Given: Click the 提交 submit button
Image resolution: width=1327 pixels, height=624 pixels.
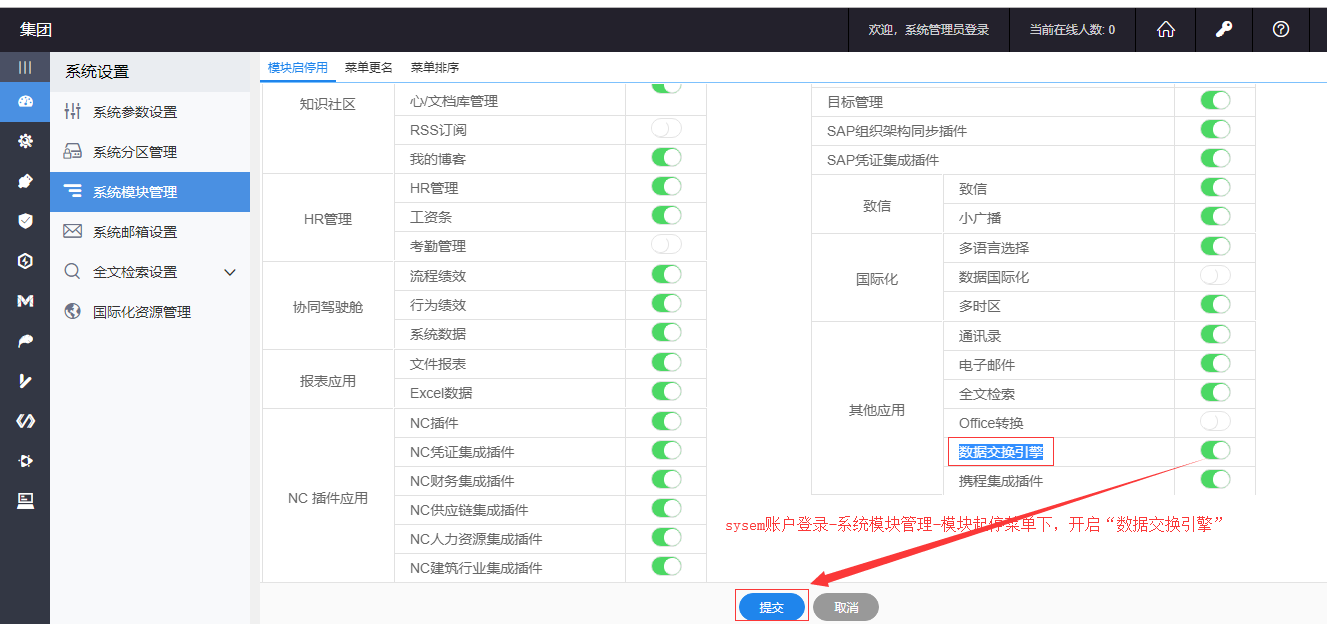Looking at the screenshot, I should click(771, 607).
